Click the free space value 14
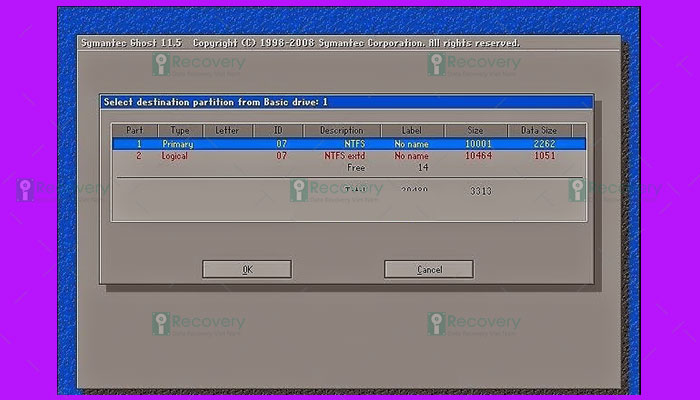The width and height of the screenshot is (700, 400). pyautogui.click(x=423, y=168)
